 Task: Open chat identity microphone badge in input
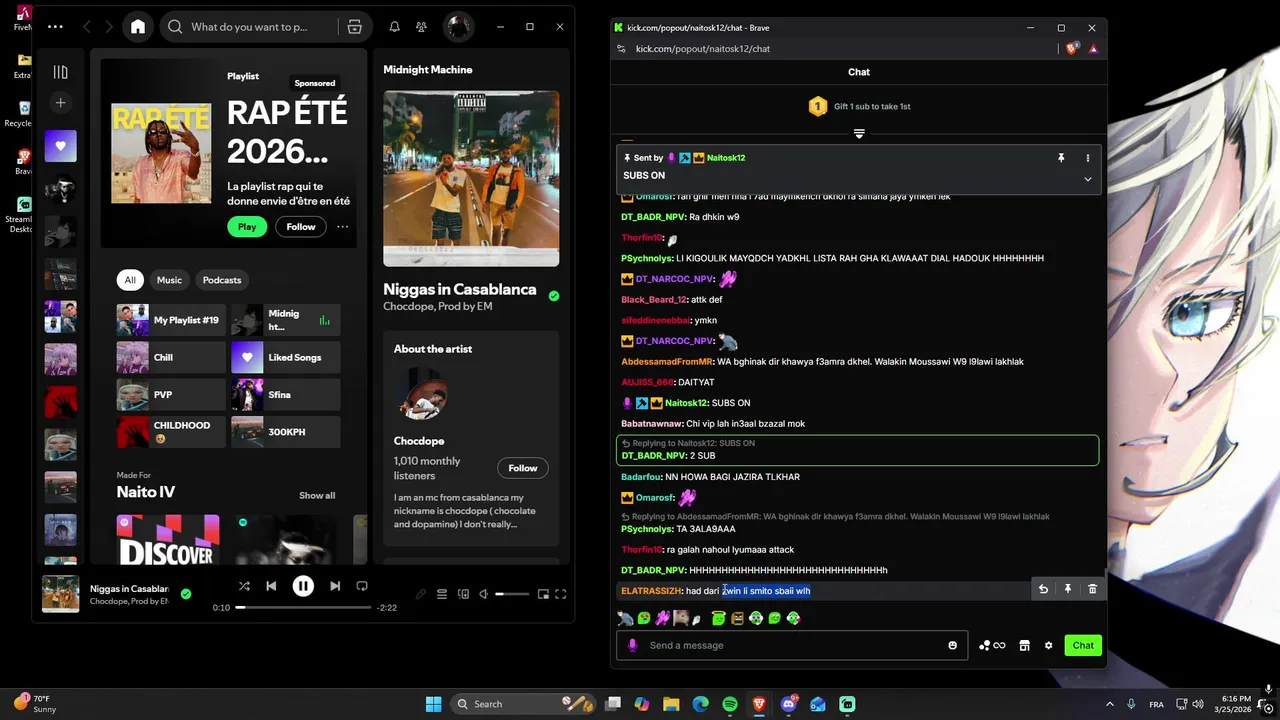coord(632,645)
